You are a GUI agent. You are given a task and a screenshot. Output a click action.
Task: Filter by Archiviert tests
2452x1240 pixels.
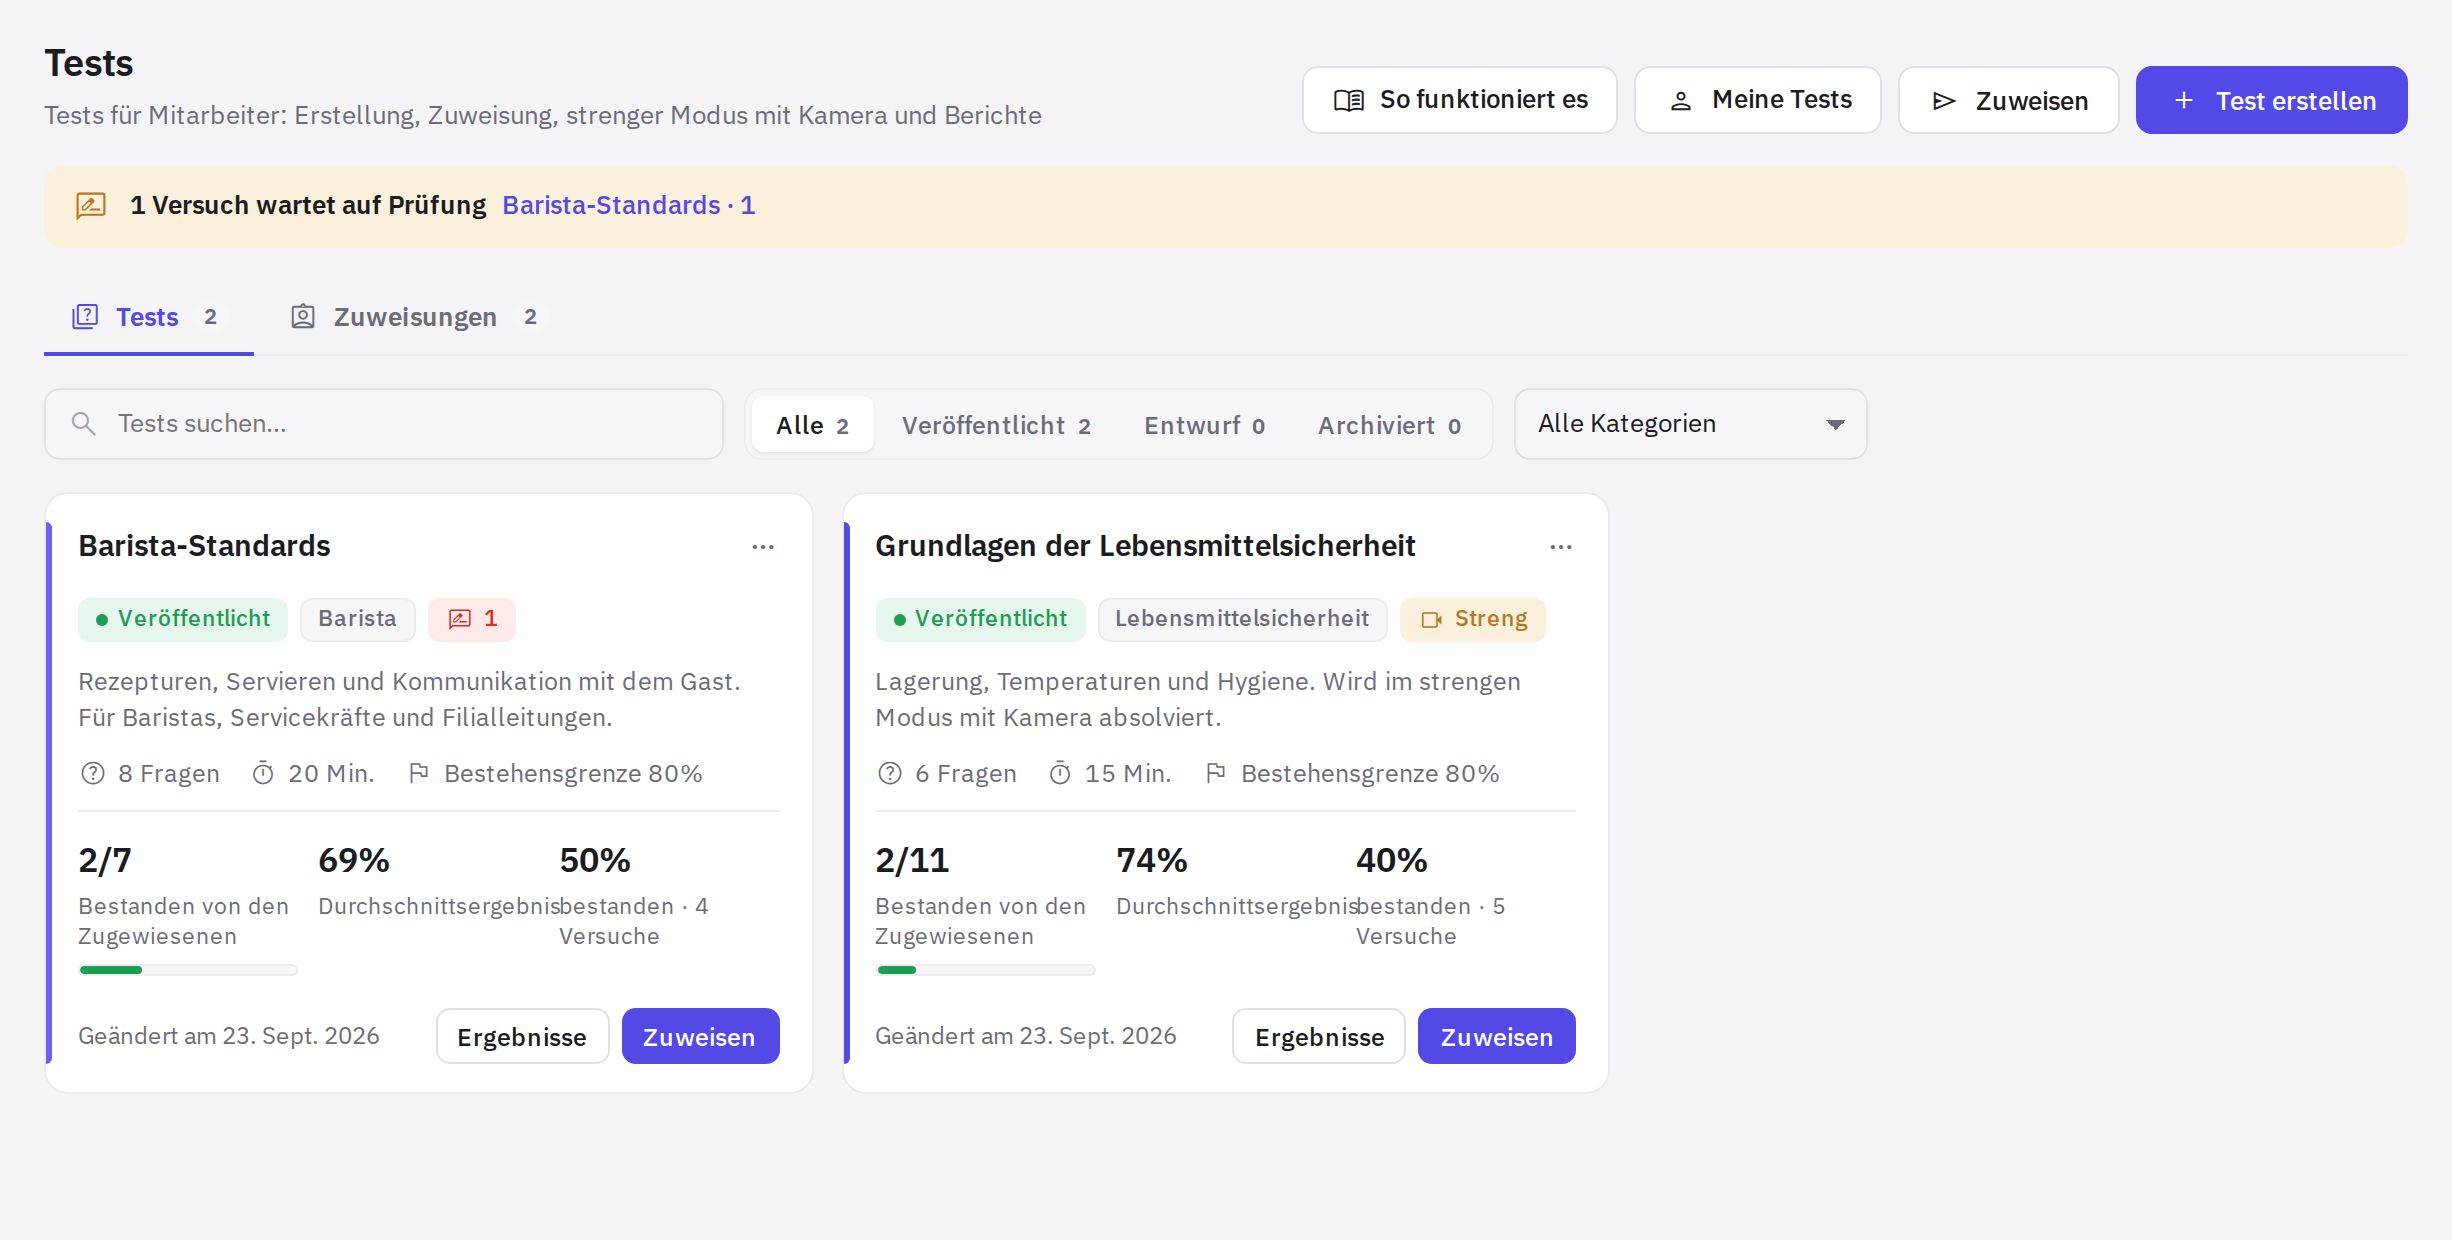1389,425
